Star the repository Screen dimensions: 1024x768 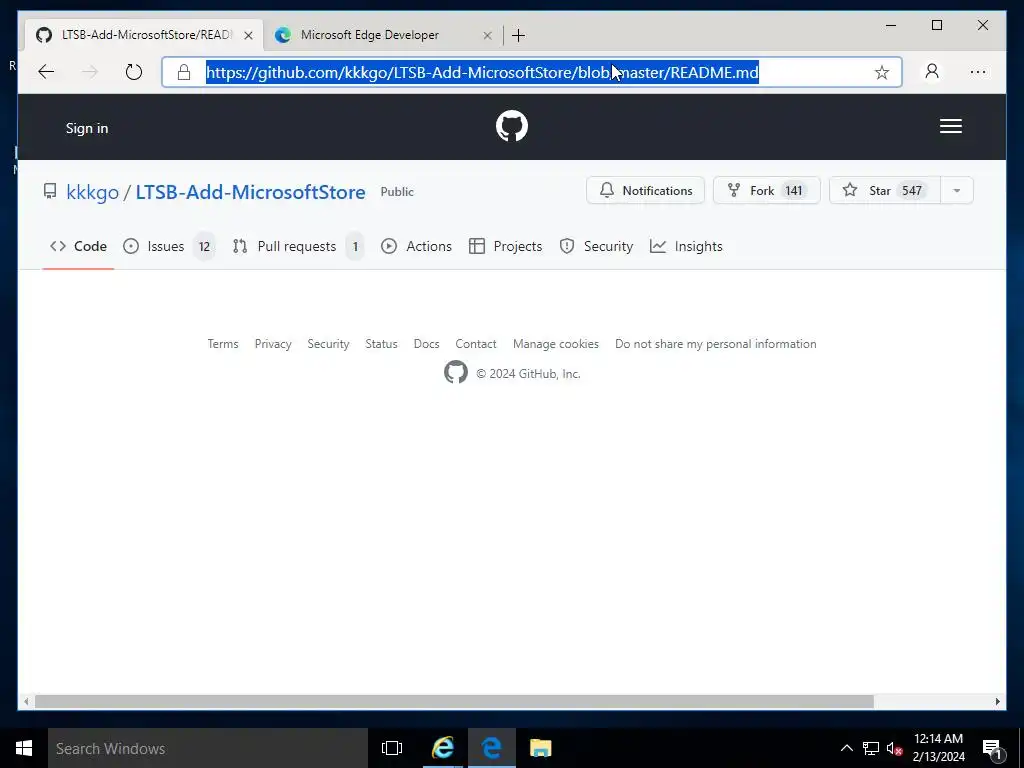(x=885, y=191)
